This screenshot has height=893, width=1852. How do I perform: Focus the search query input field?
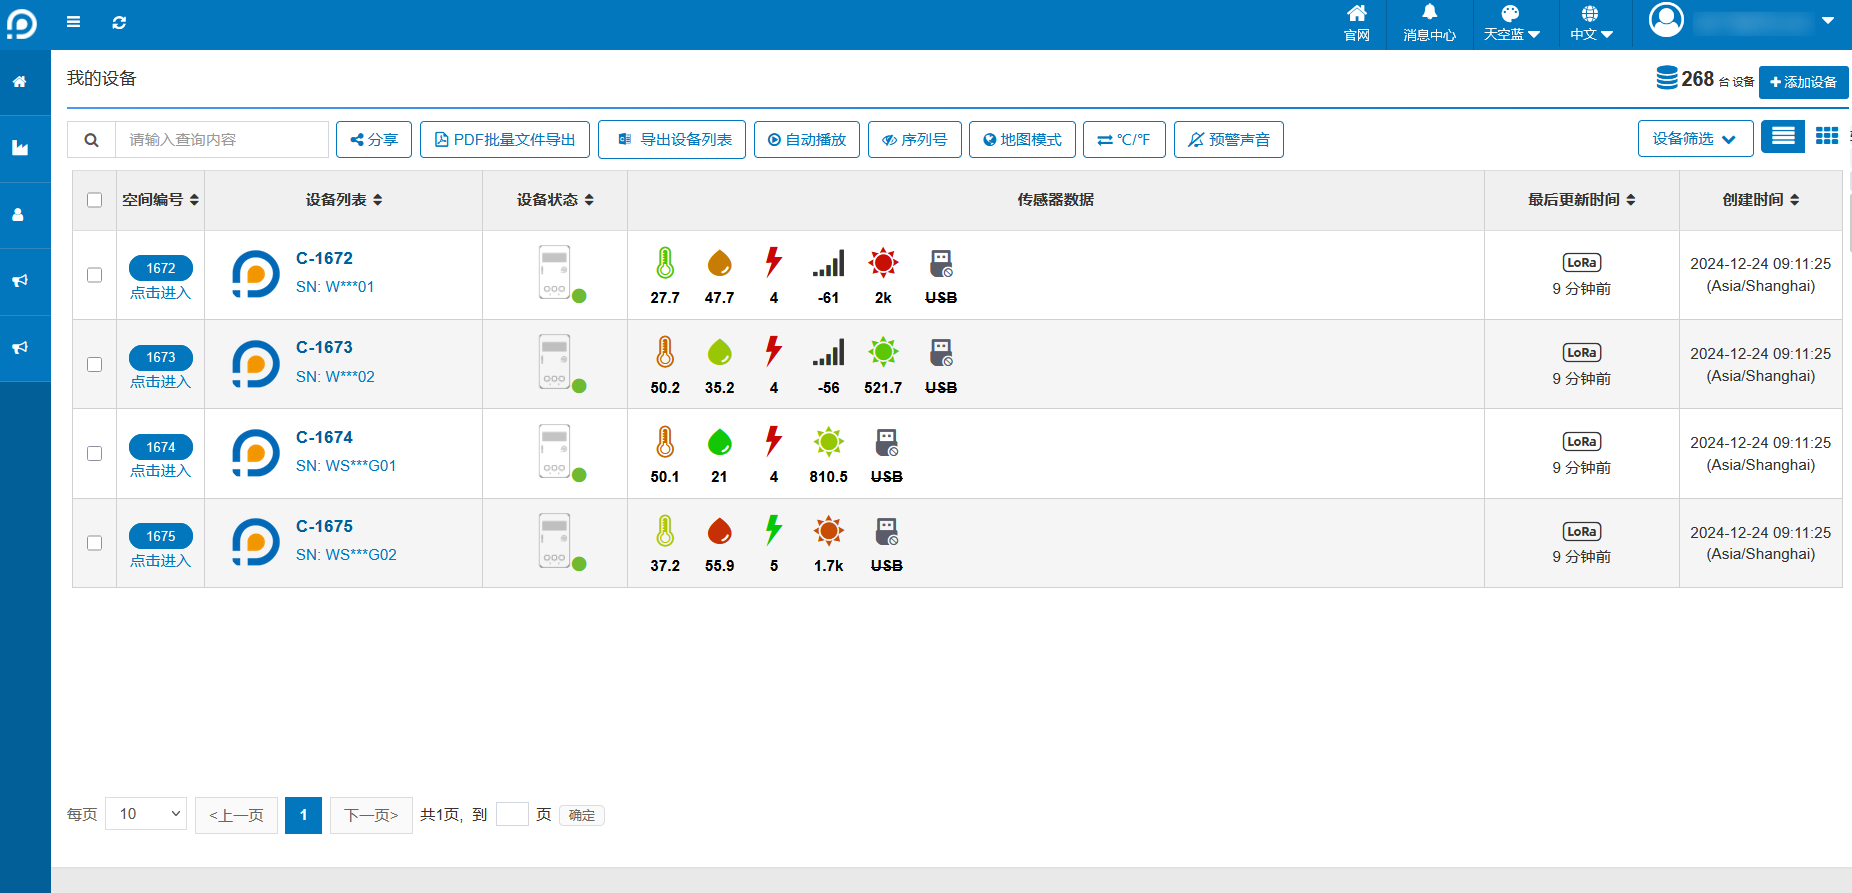(221, 140)
